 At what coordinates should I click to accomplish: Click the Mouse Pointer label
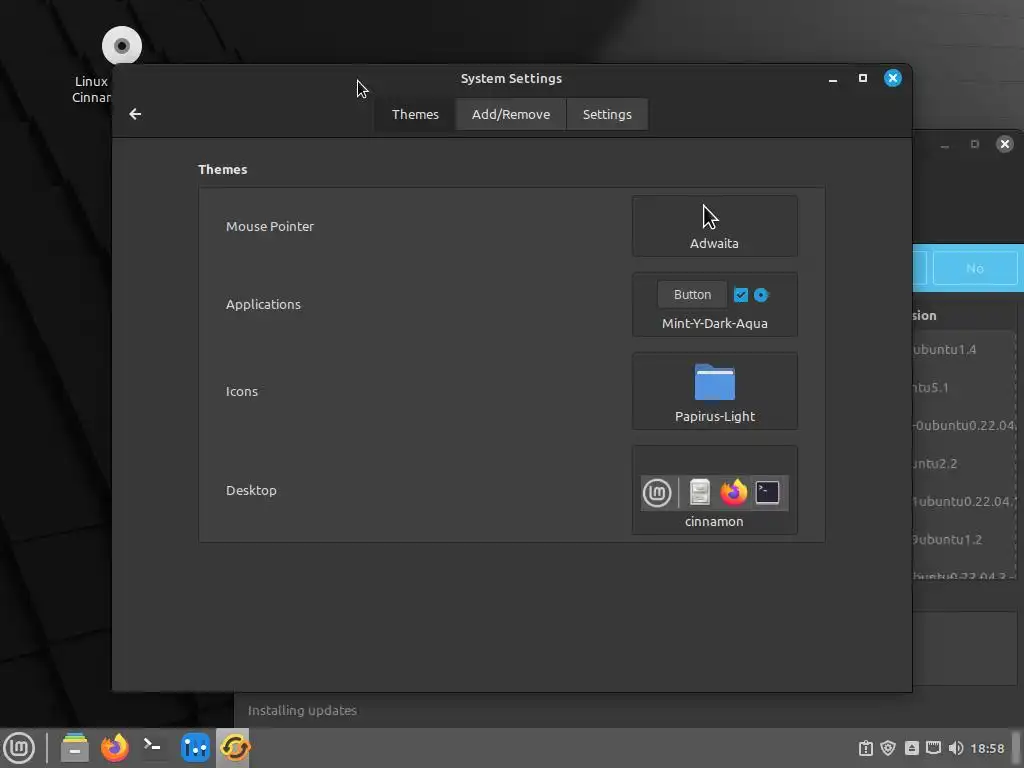270,227
